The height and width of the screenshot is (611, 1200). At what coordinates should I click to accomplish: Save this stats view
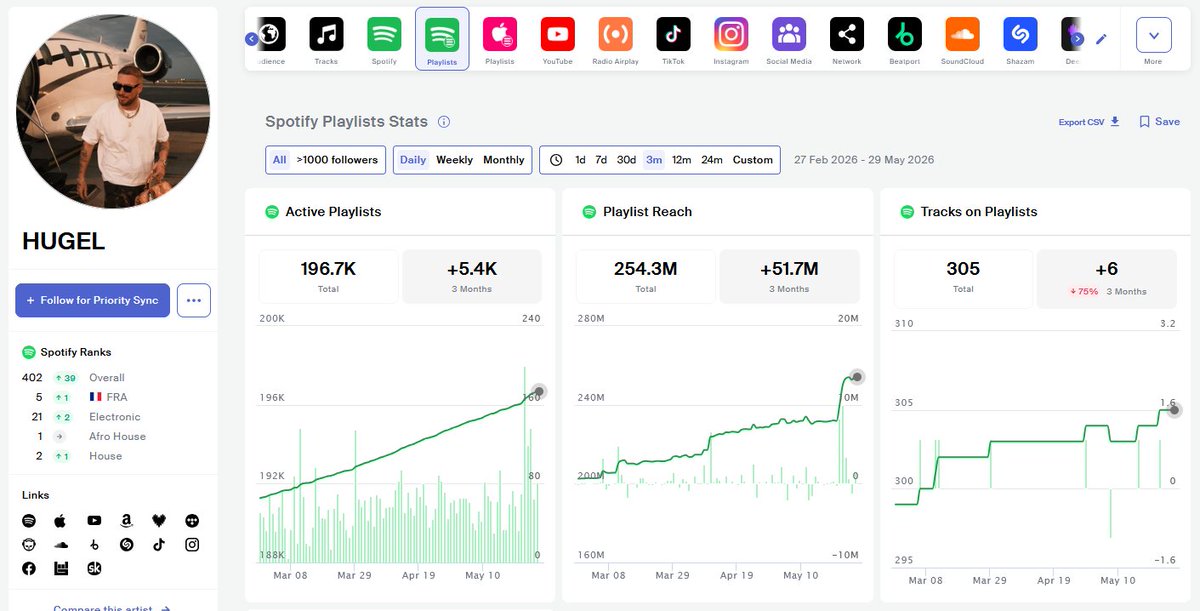pos(1160,122)
